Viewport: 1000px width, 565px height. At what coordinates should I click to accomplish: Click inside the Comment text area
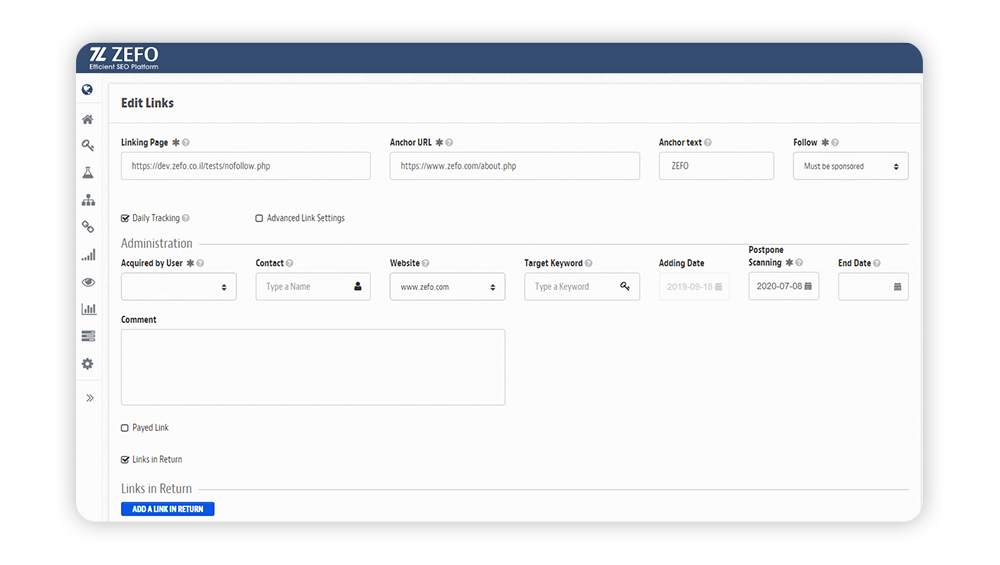click(313, 367)
